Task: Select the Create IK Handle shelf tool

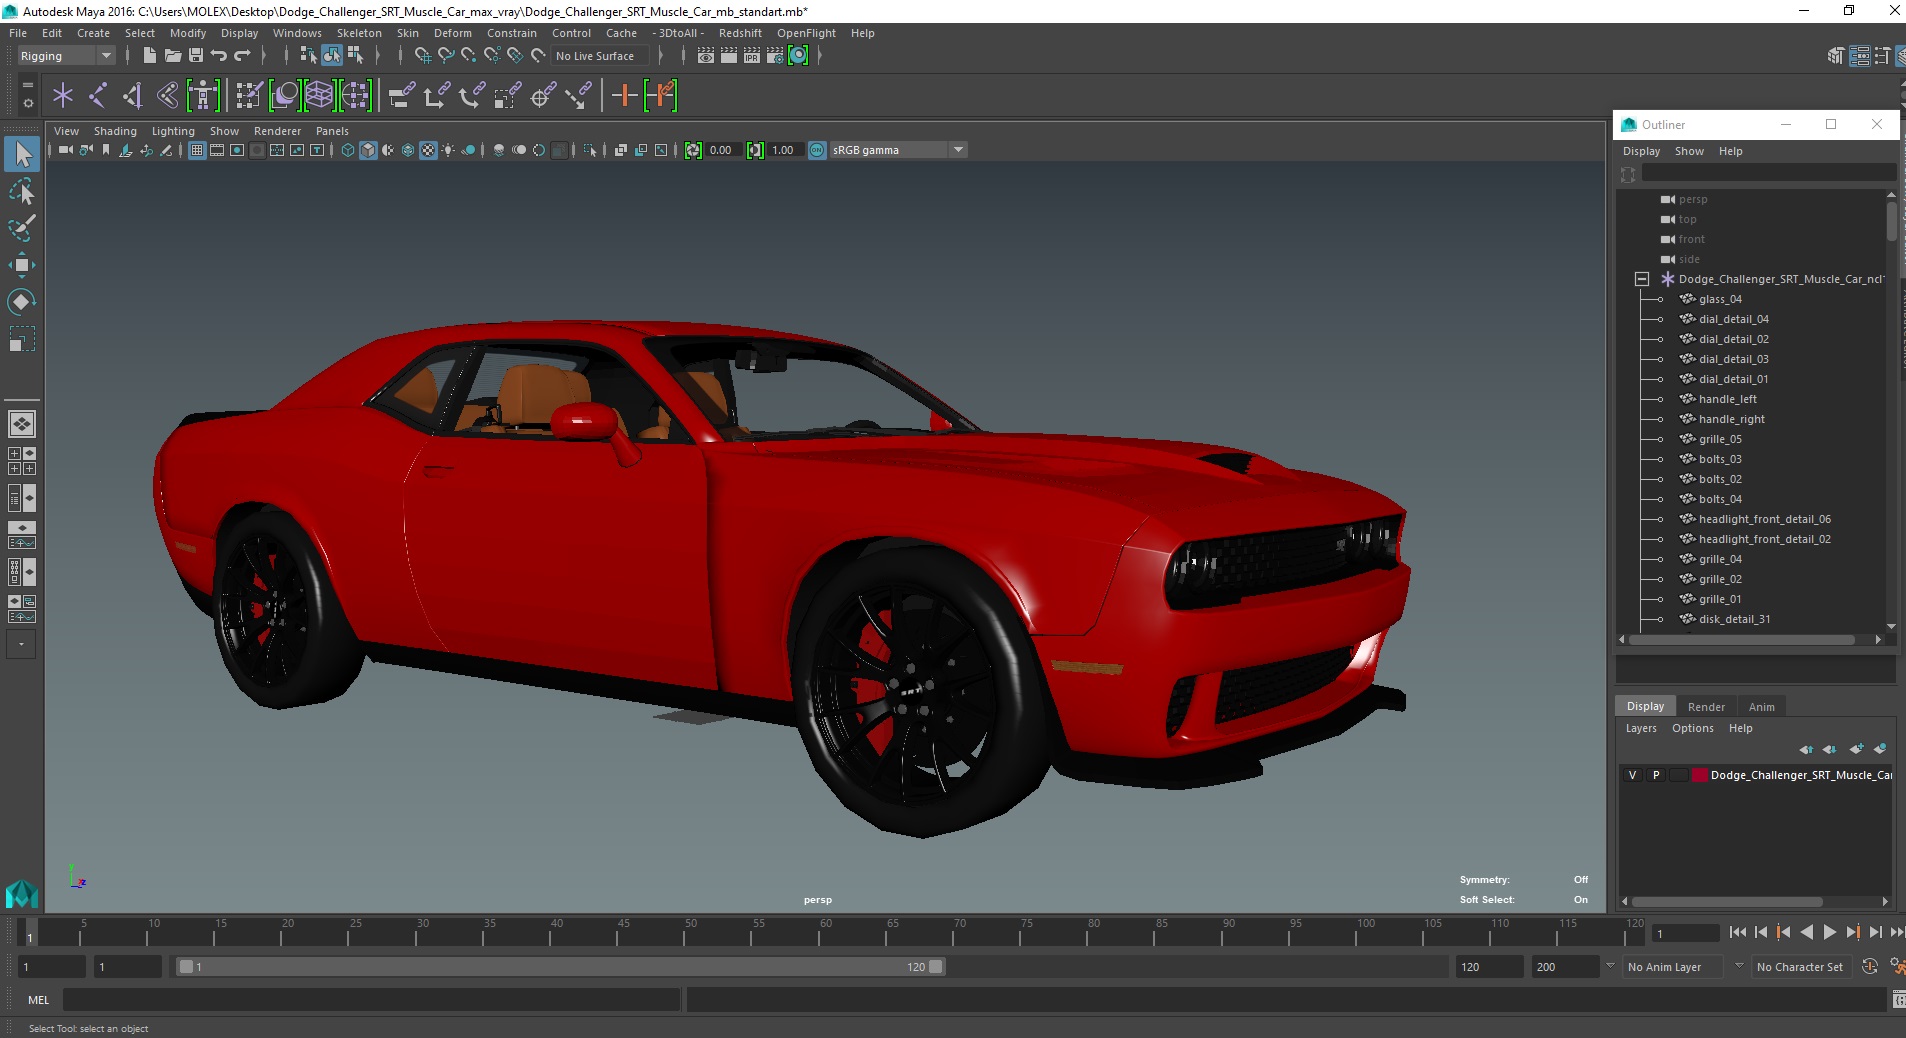Action: tap(132, 96)
